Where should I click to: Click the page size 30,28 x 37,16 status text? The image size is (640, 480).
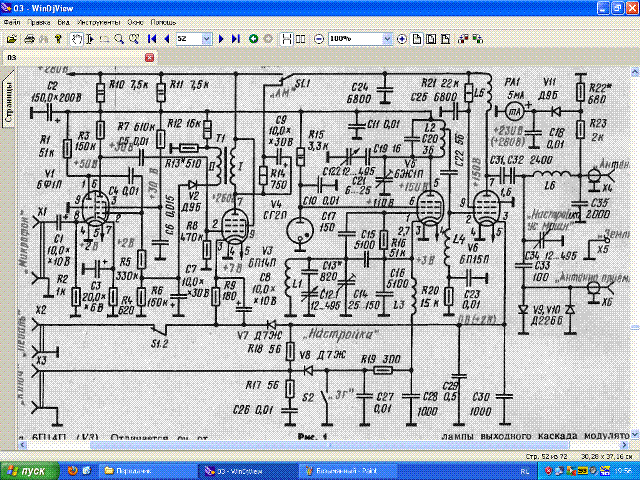coord(606,456)
